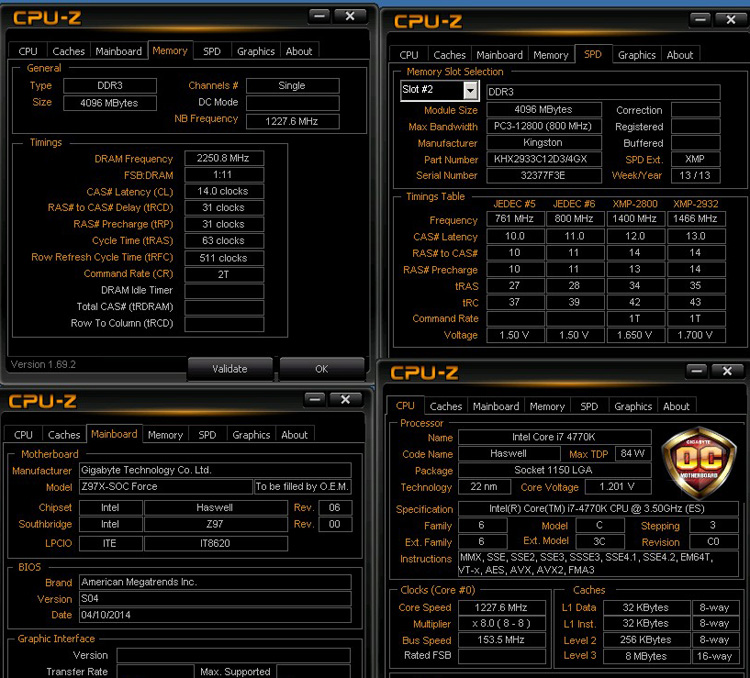Minimize the Processor CPU-Z window

(x=696, y=371)
